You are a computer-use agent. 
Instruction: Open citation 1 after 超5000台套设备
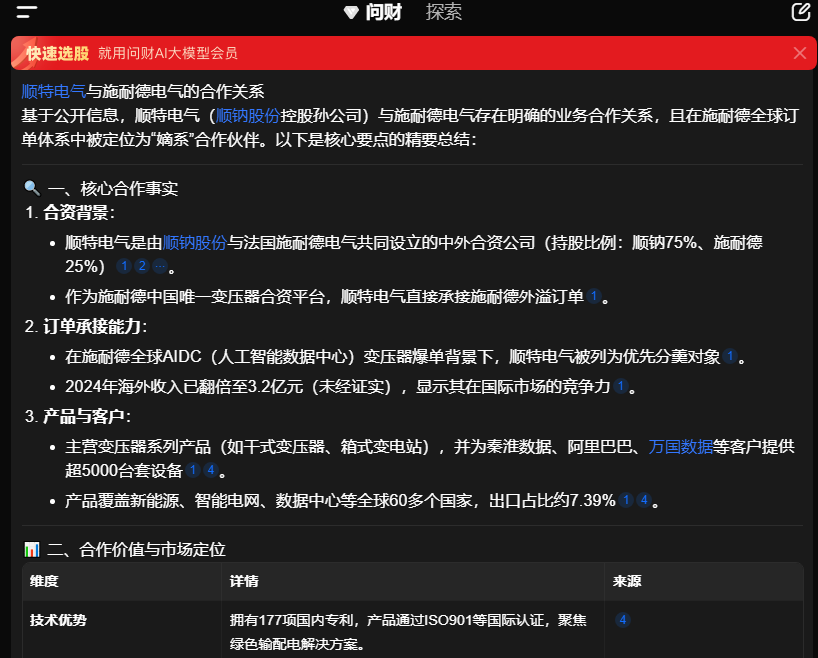(193, 470)
